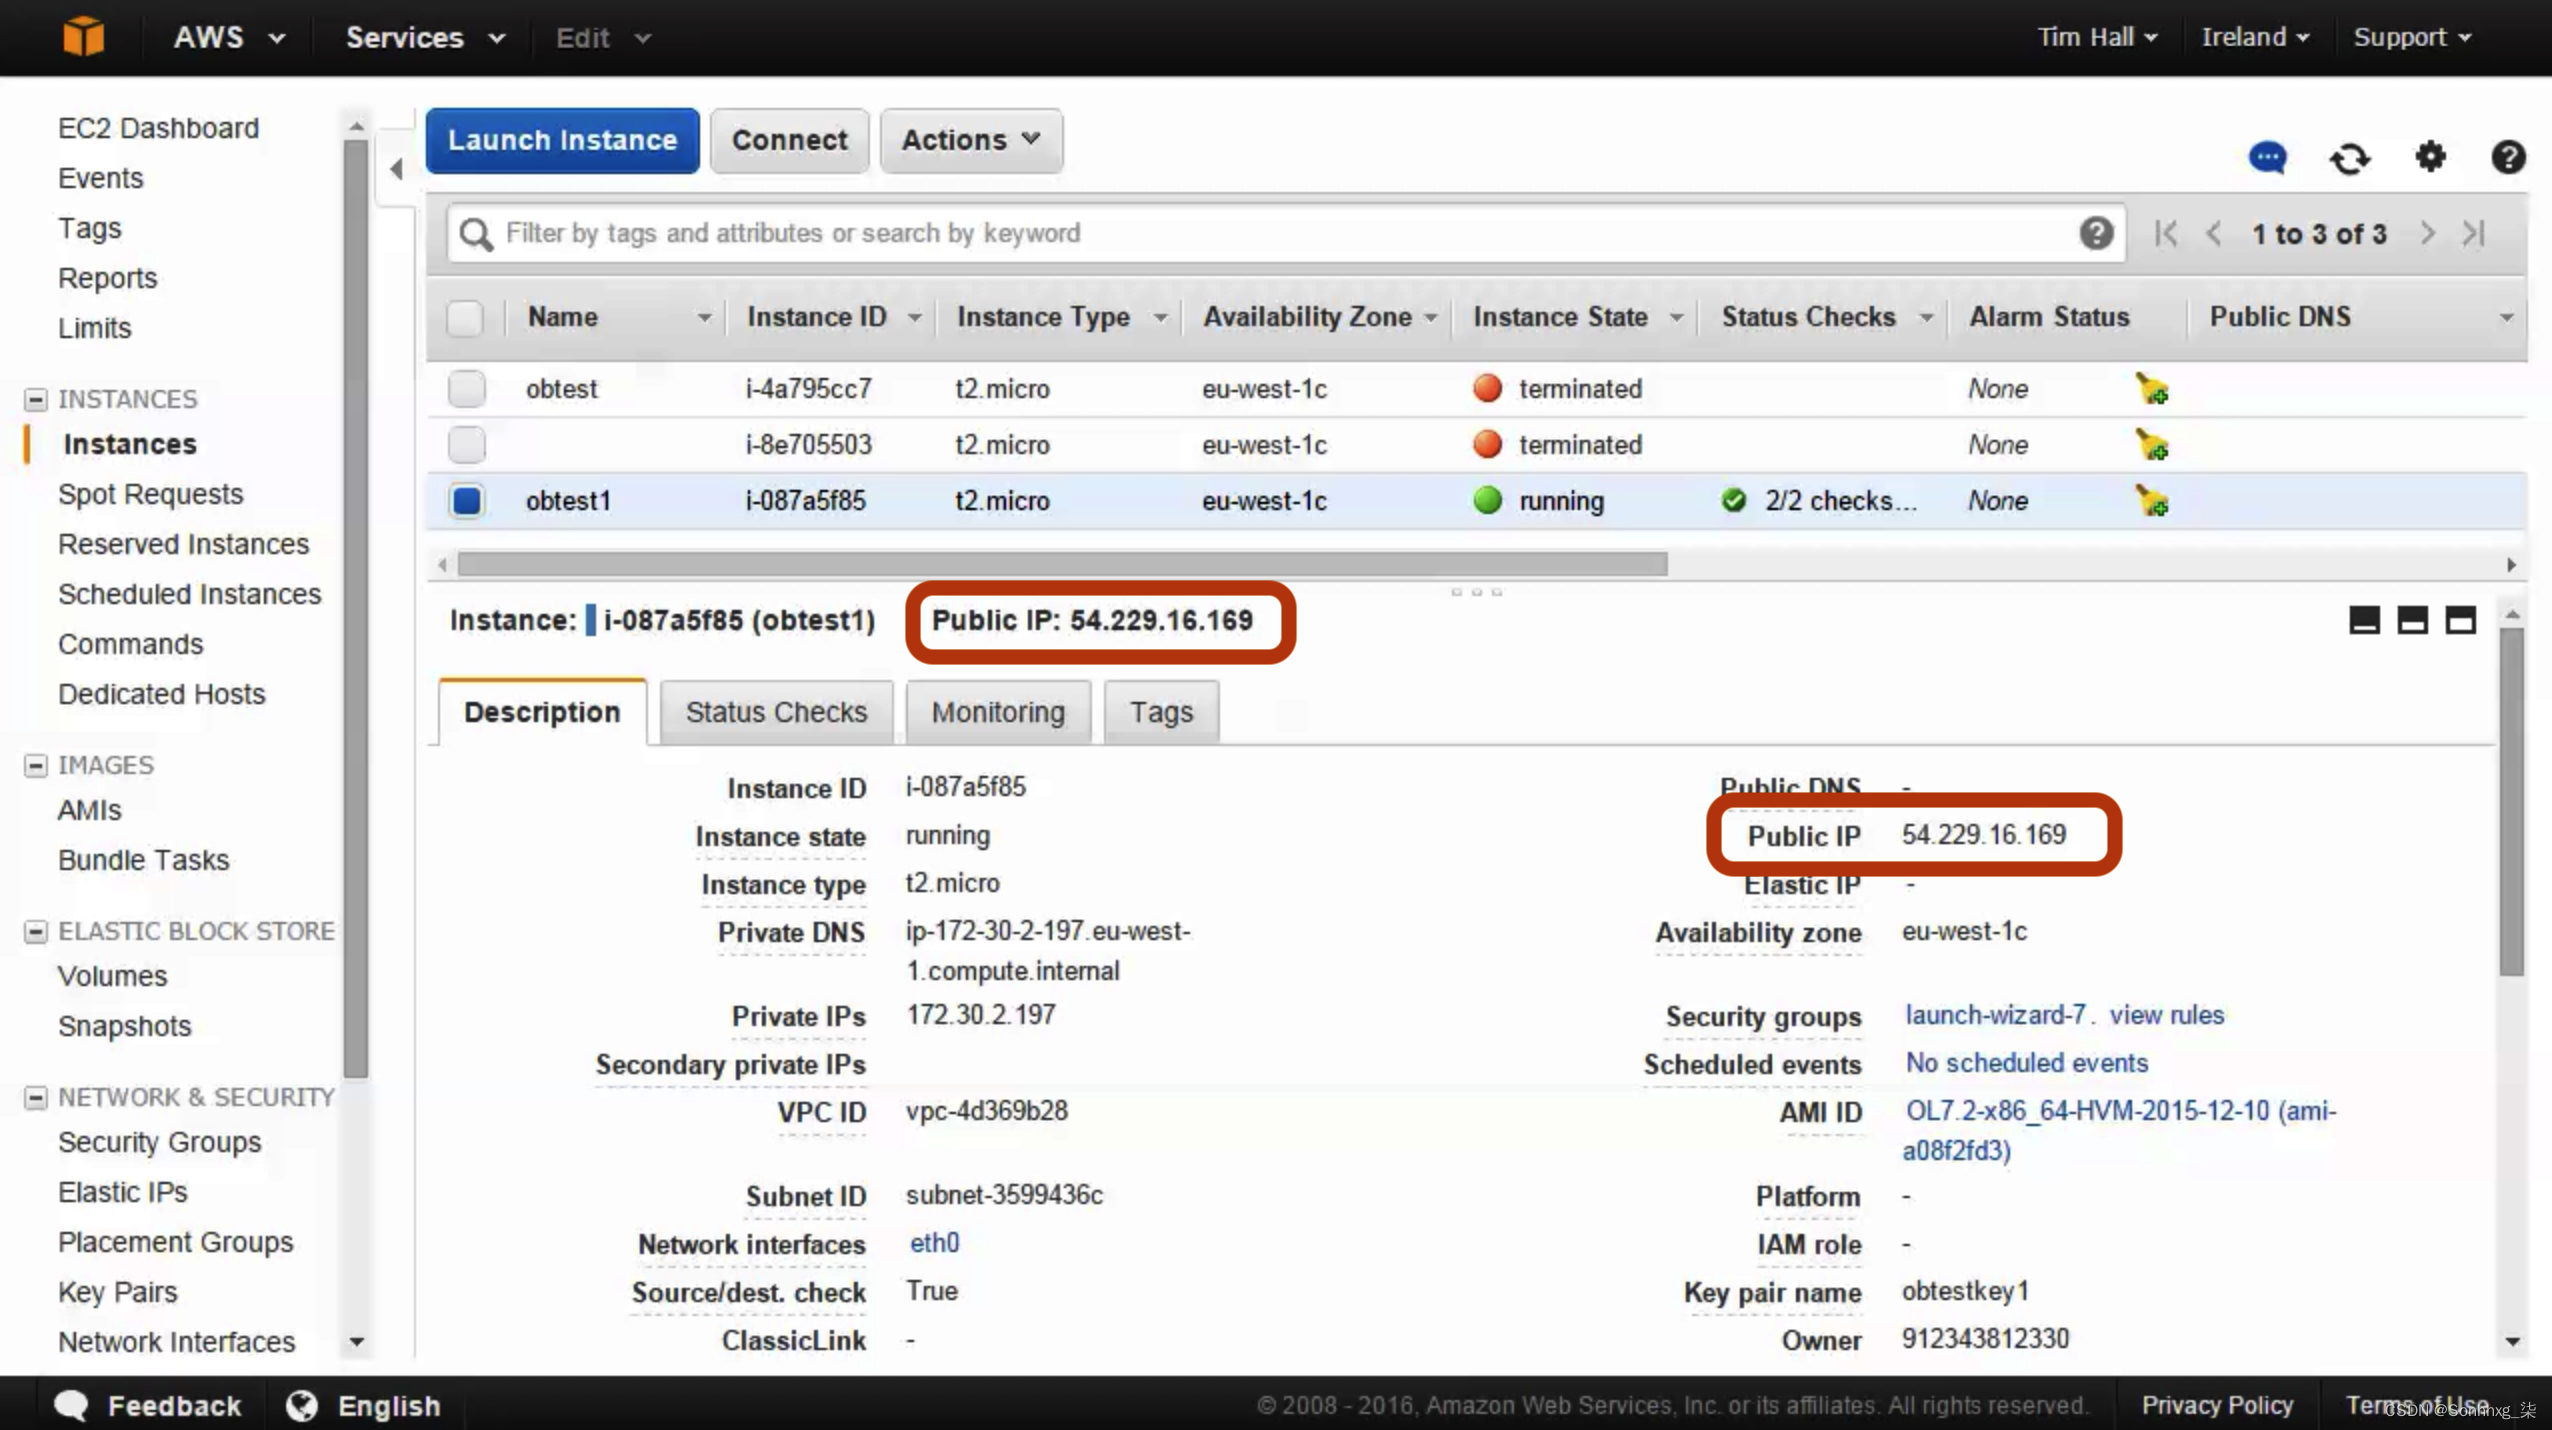Open Security Groups in the sidebar
This screenshot has width=2552, height=1430.
pos(159,1142)
